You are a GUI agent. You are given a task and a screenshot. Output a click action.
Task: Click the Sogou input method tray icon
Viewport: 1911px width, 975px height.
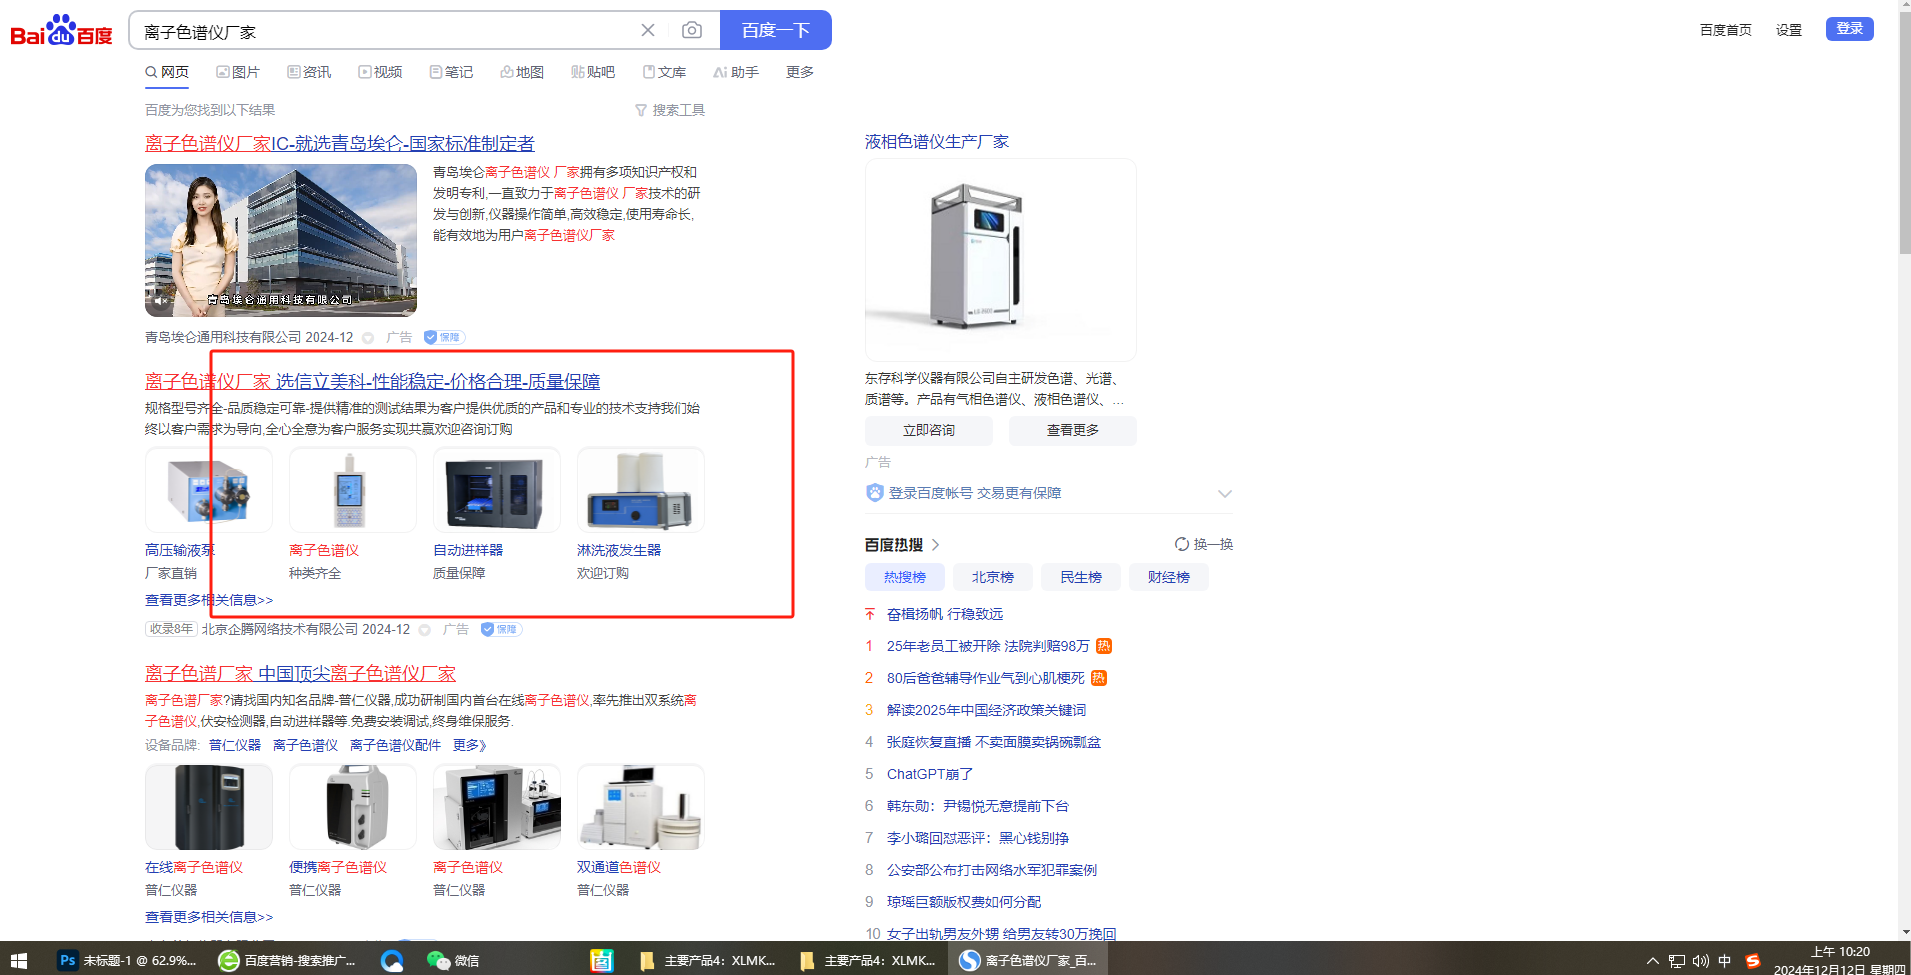click(1752, 962)
